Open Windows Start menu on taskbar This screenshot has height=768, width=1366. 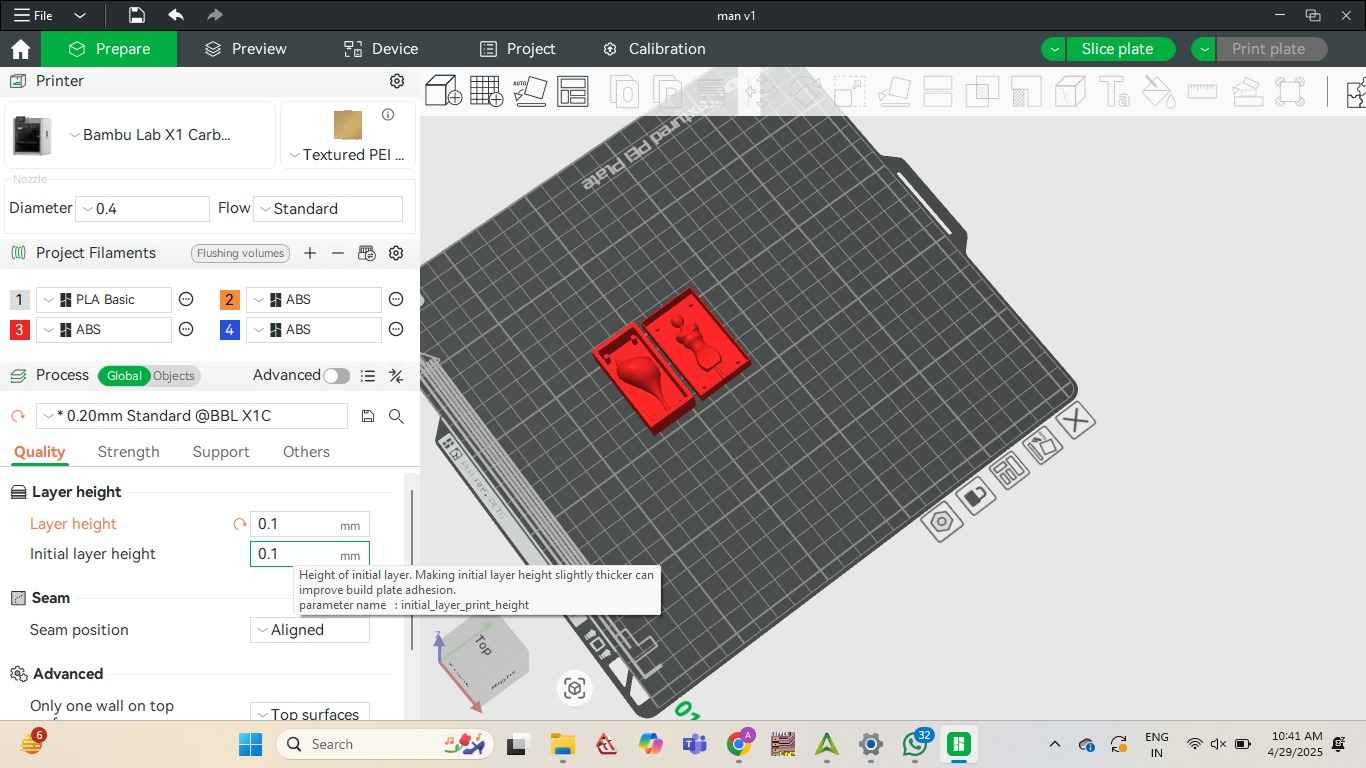point(250,744)
